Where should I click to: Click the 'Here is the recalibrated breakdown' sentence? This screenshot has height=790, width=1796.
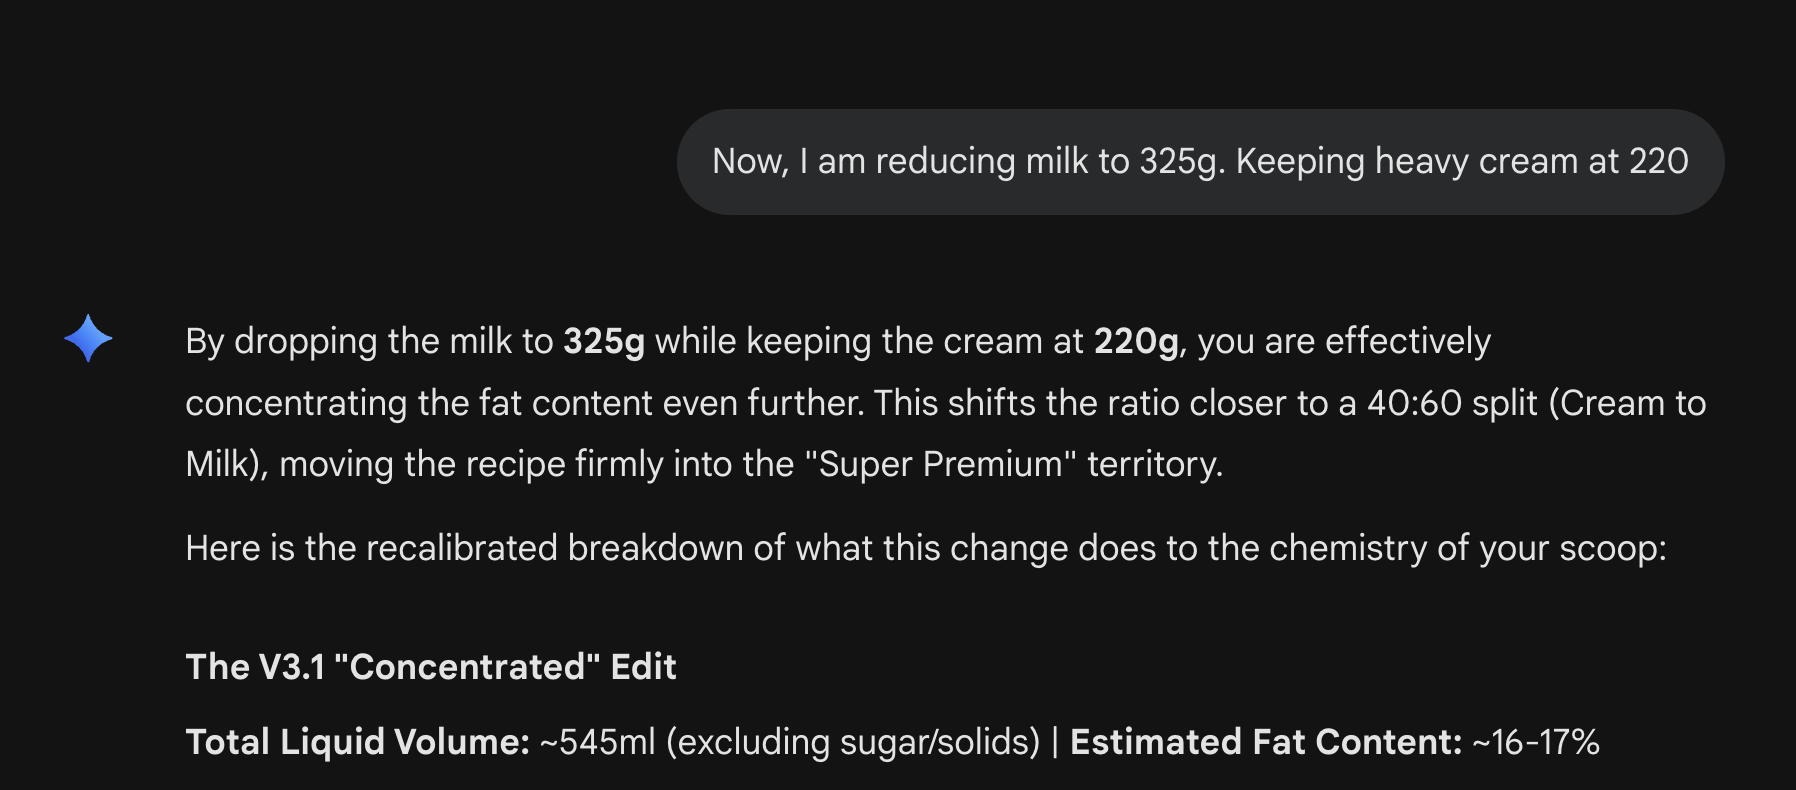click(x=925, y=549)
